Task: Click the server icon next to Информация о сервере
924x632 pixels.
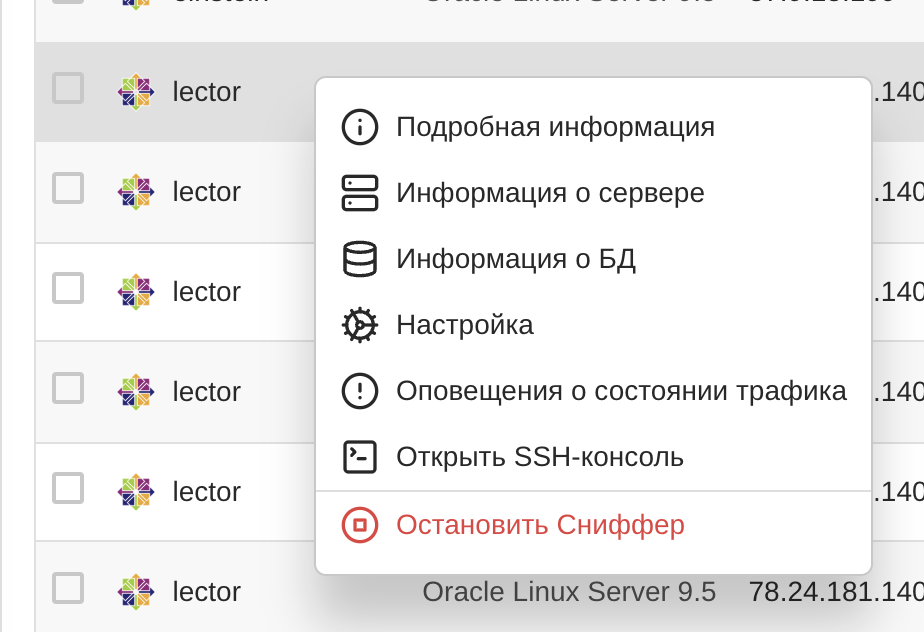Action: point(359,192)
